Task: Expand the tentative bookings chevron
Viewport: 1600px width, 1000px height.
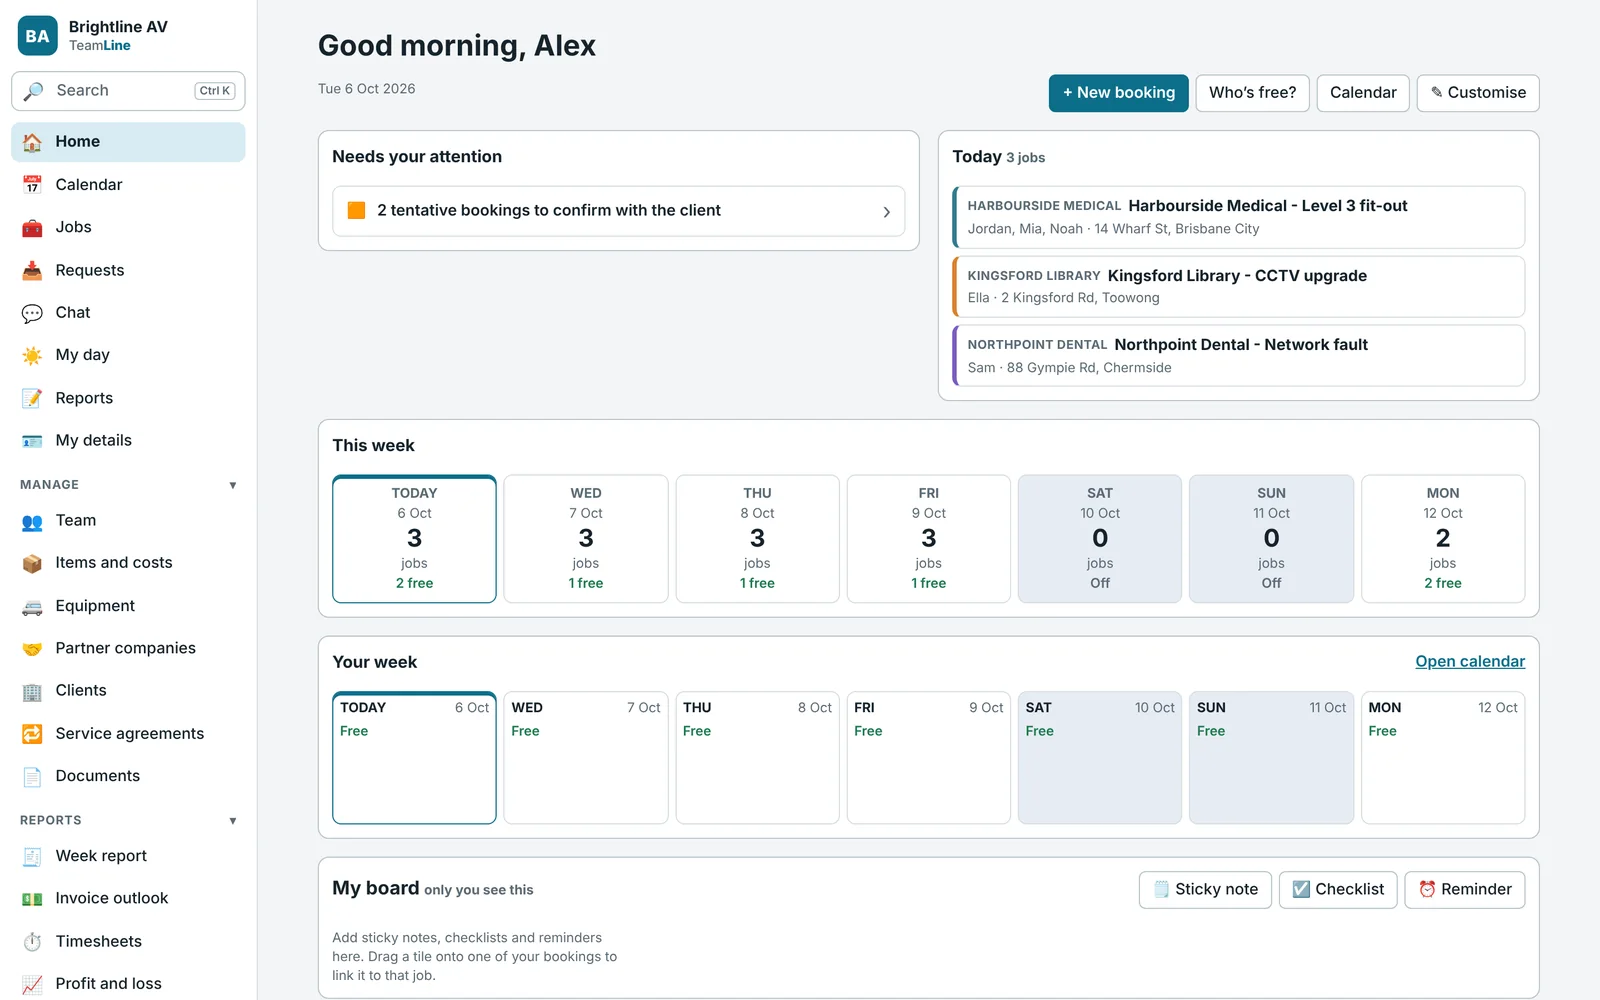Action: (x=886, y=212)
